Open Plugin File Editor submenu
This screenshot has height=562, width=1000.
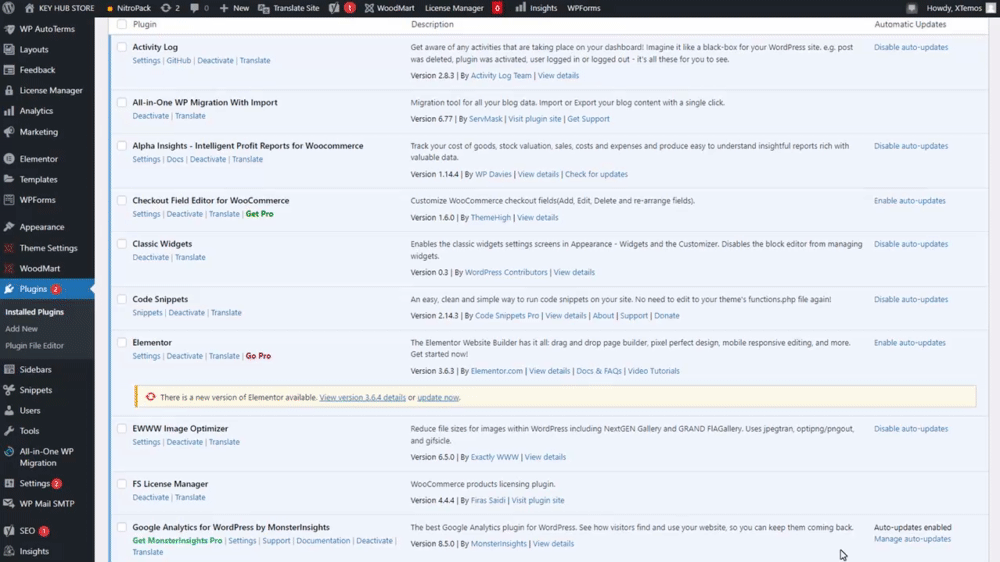pos(34,345)
